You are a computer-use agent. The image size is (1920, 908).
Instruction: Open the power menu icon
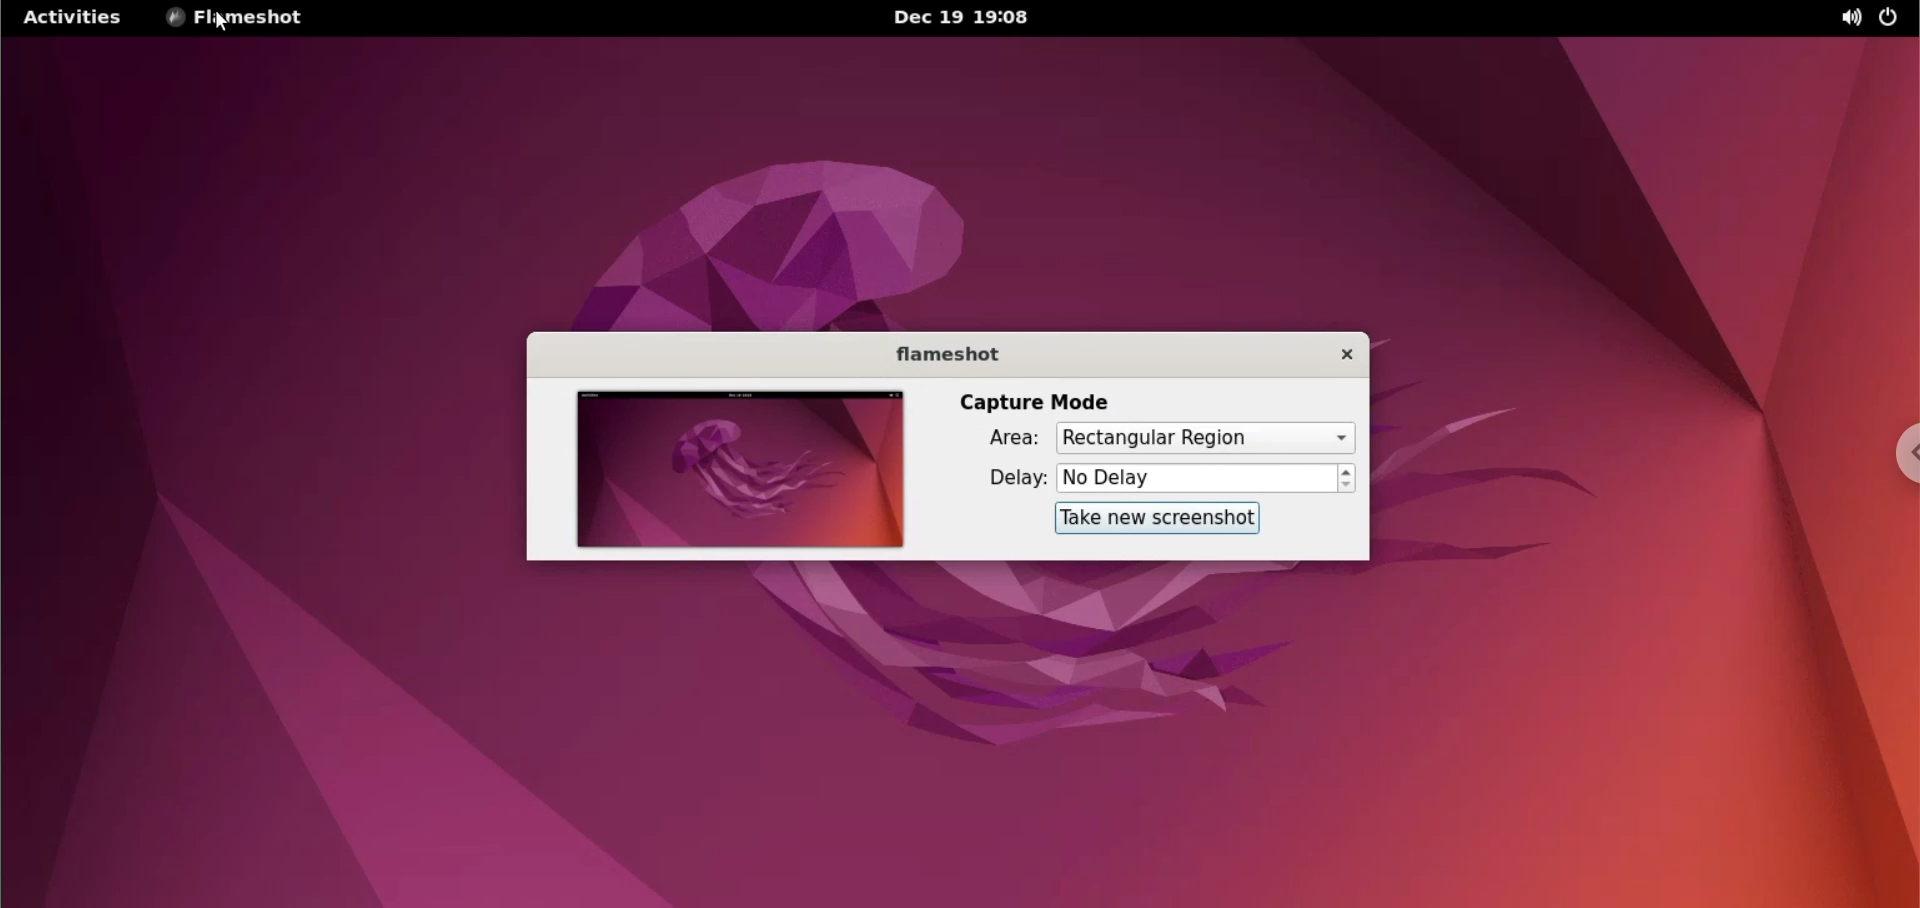point(1889,18)
